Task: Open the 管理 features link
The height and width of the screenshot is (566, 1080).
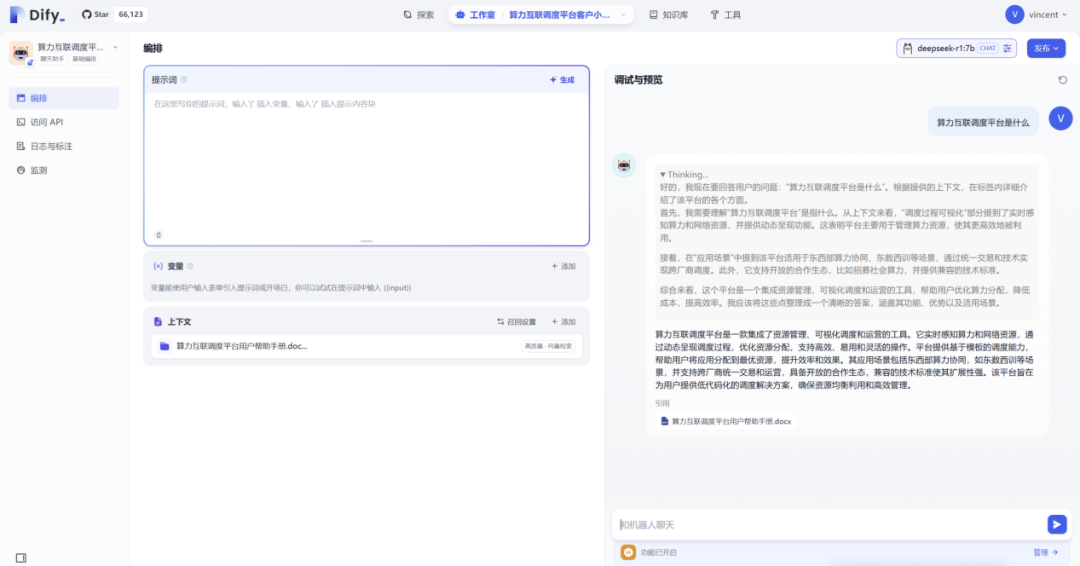Action: pos(1046,552)
